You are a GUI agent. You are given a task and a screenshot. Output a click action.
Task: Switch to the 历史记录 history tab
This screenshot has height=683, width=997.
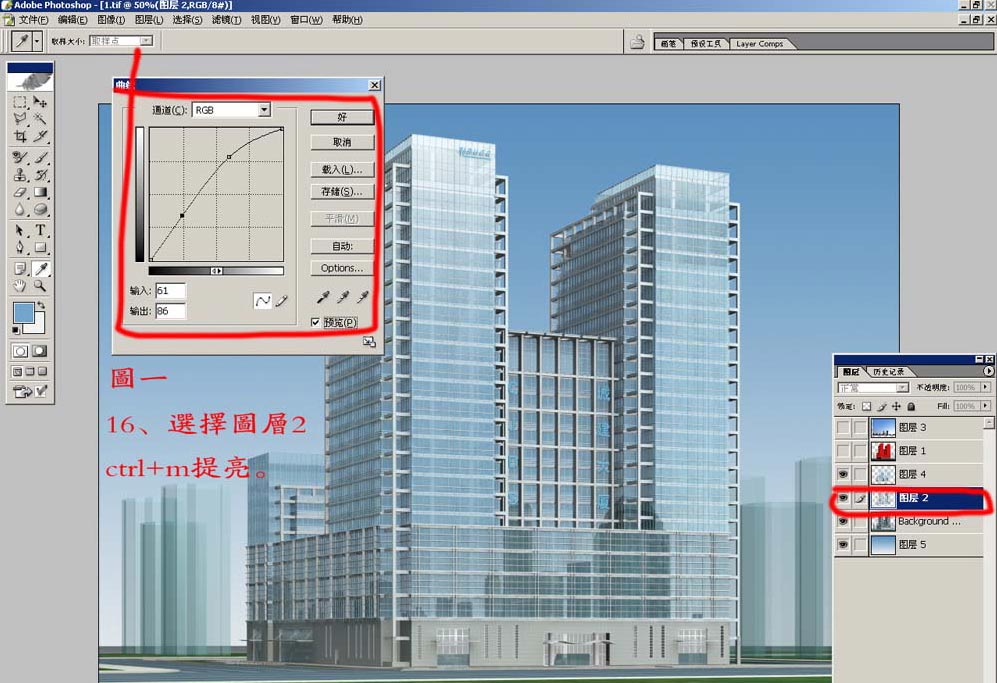pos(889,372)
